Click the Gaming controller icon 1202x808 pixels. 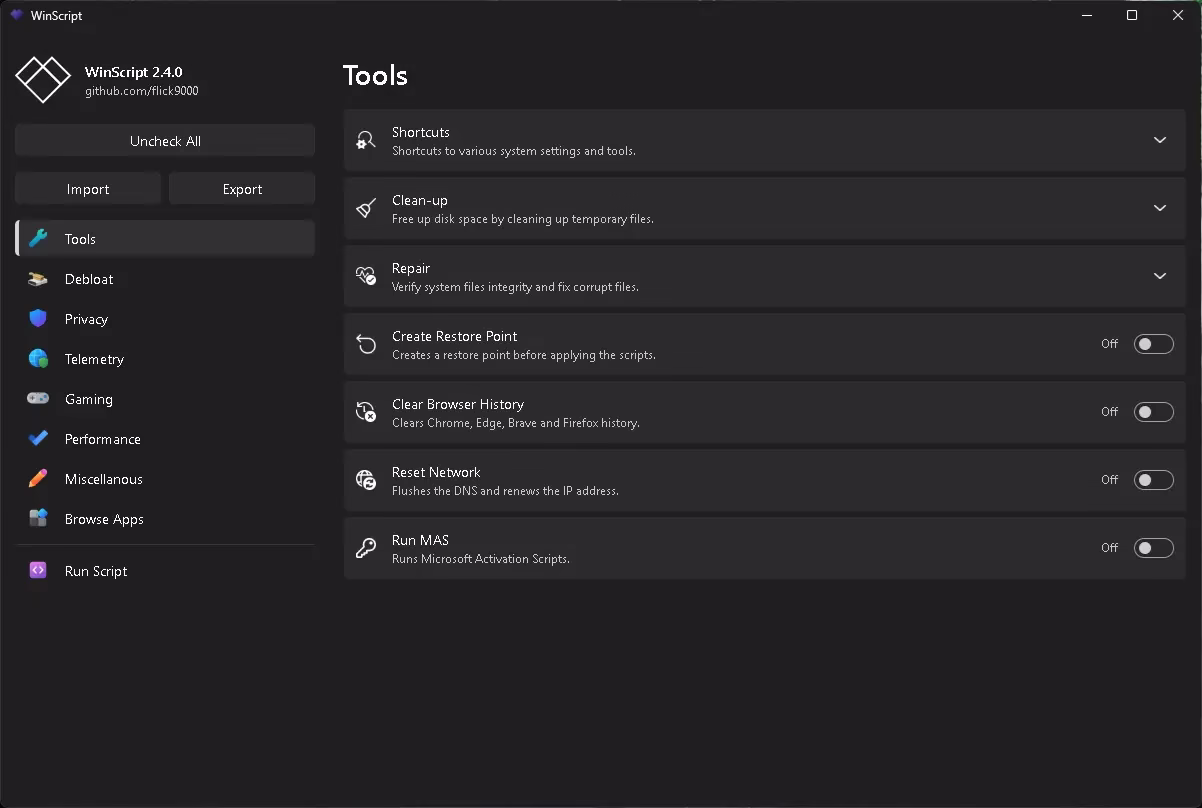coord(38,399)
